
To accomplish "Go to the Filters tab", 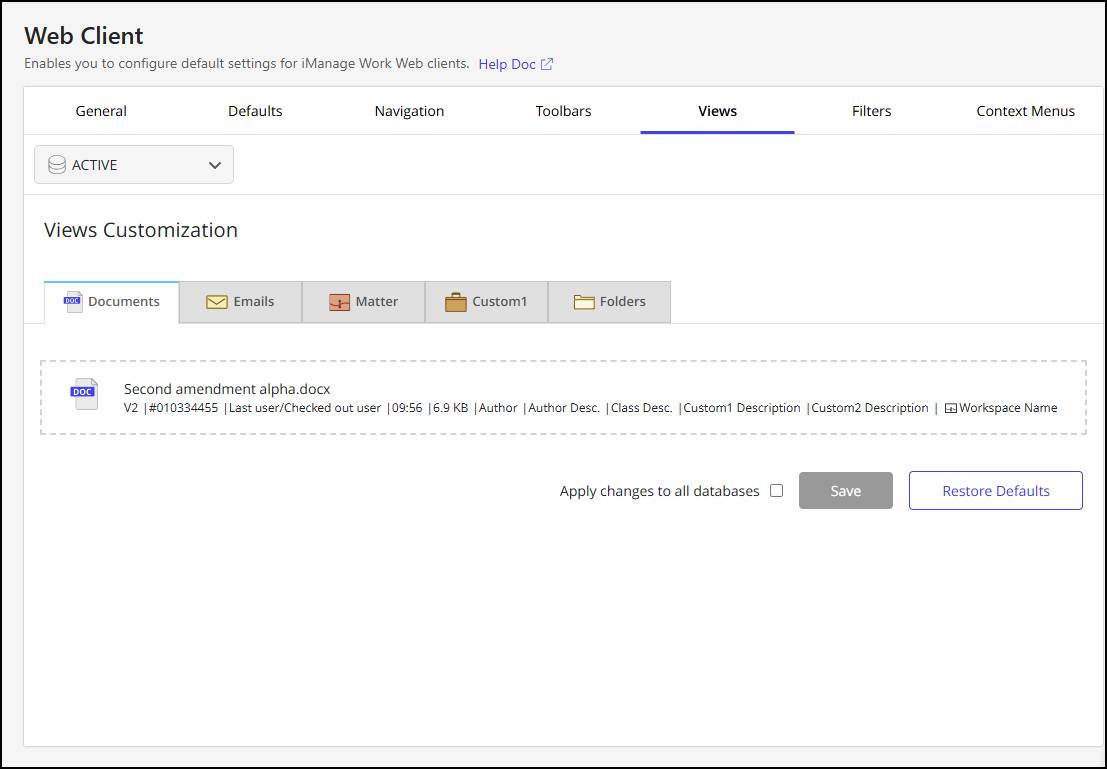I will click(871, 111).
